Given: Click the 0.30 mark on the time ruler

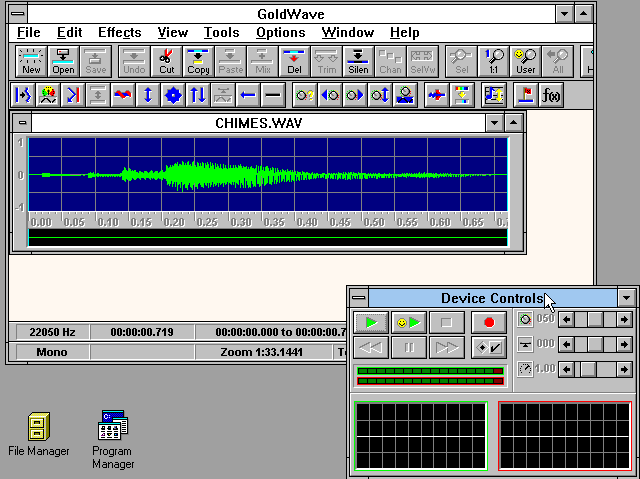Looking at the screenshot, I should pos(241,222).
